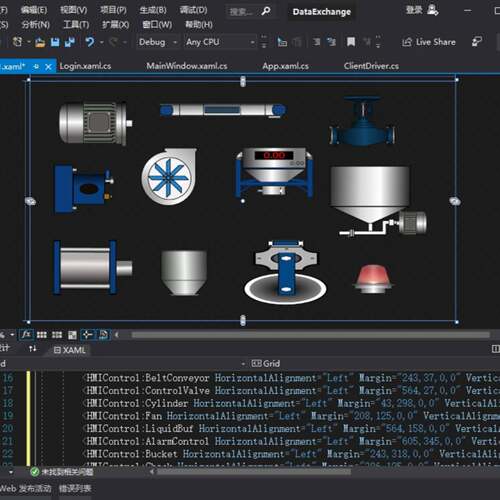Click the new project toolbar icon
Viewport: 500px width, 500px height.
(17, 42)
